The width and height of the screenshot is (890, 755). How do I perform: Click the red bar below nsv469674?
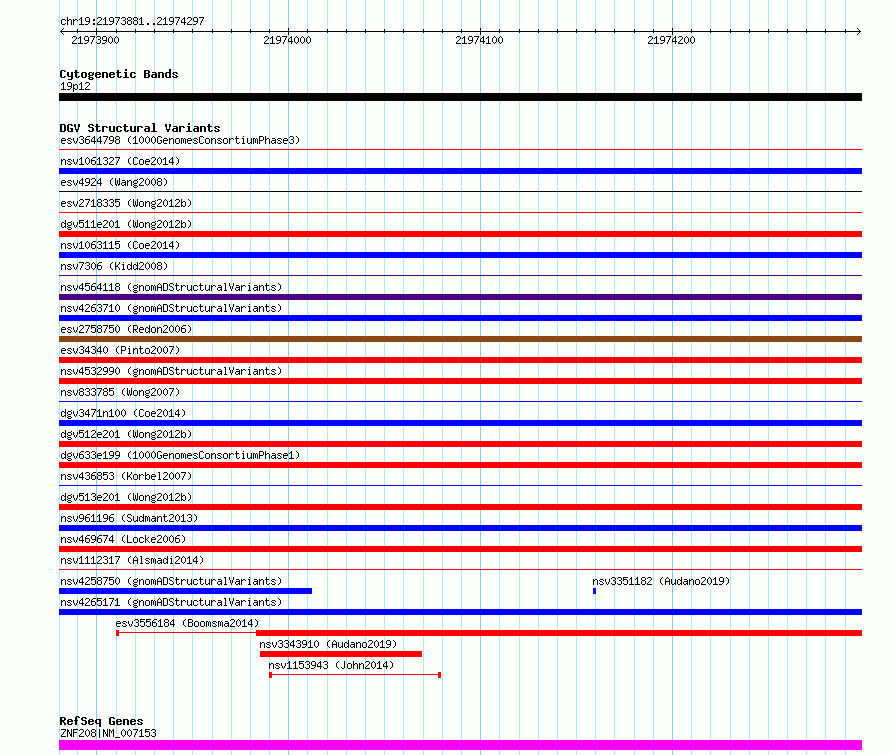click(x=460, y=549)
